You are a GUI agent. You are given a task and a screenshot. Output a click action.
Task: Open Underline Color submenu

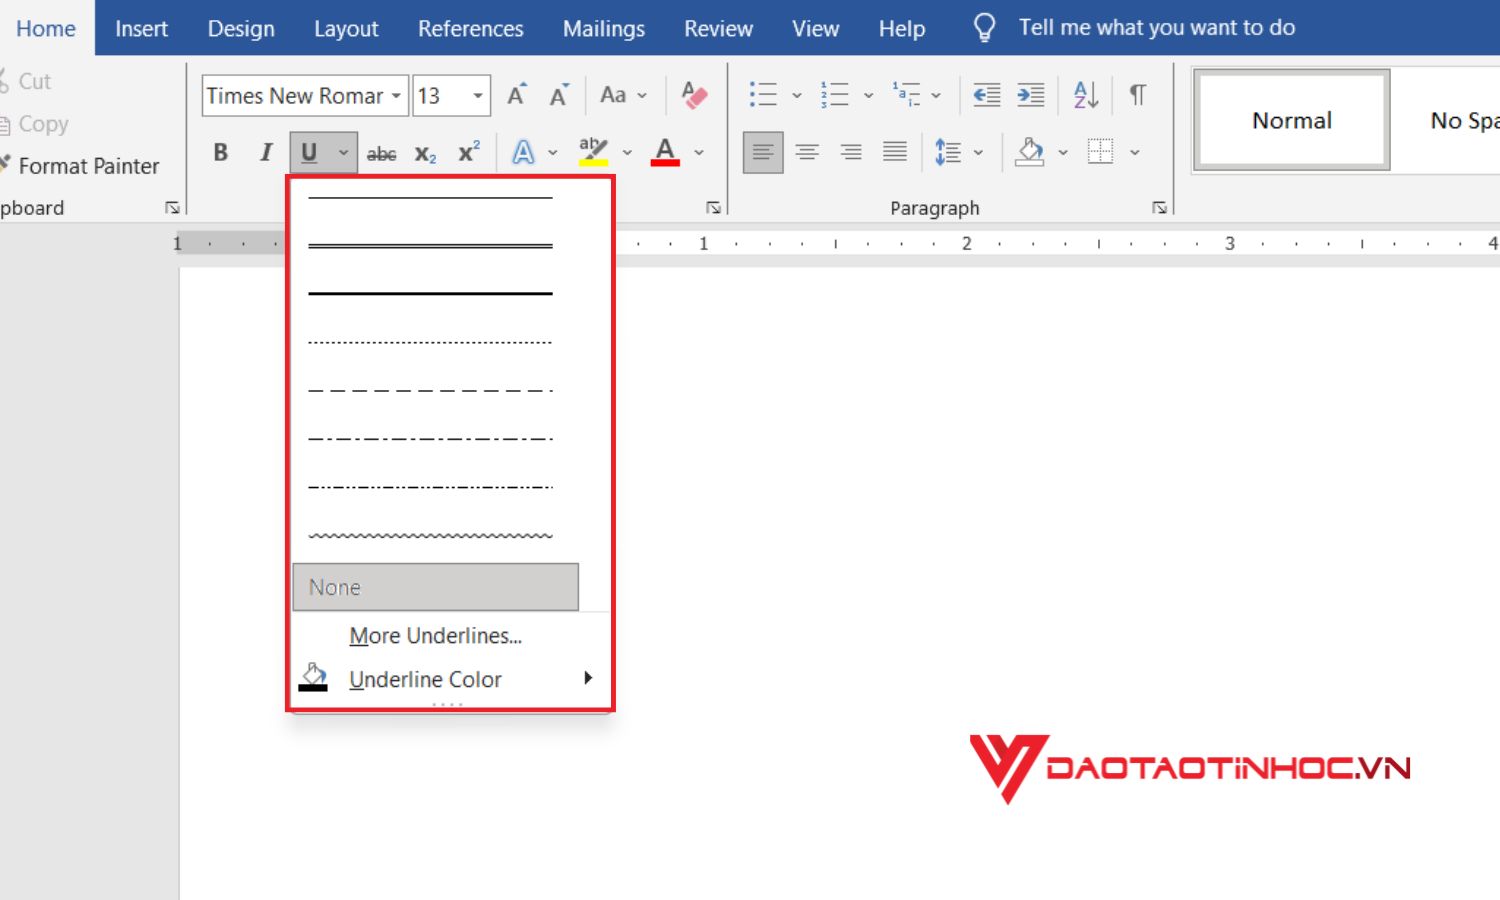click(425, 679)
